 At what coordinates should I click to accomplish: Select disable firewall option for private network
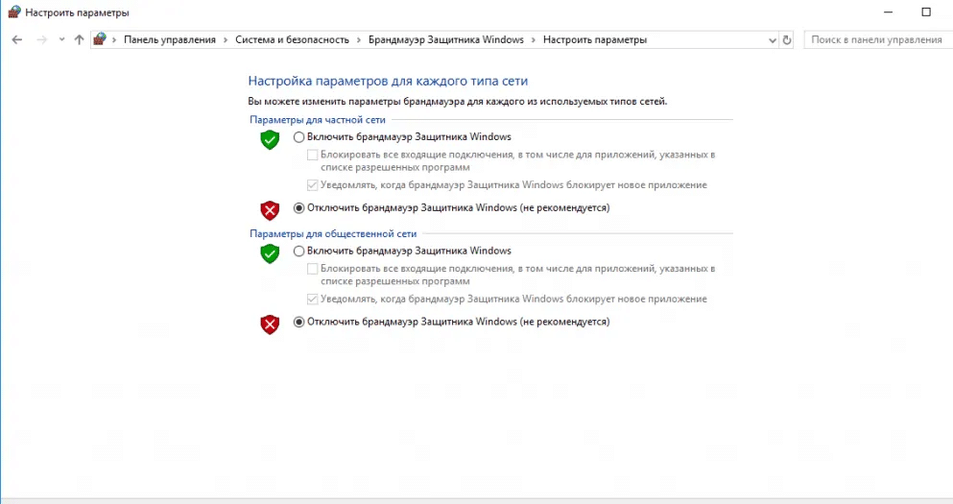(x=299, y=208)
